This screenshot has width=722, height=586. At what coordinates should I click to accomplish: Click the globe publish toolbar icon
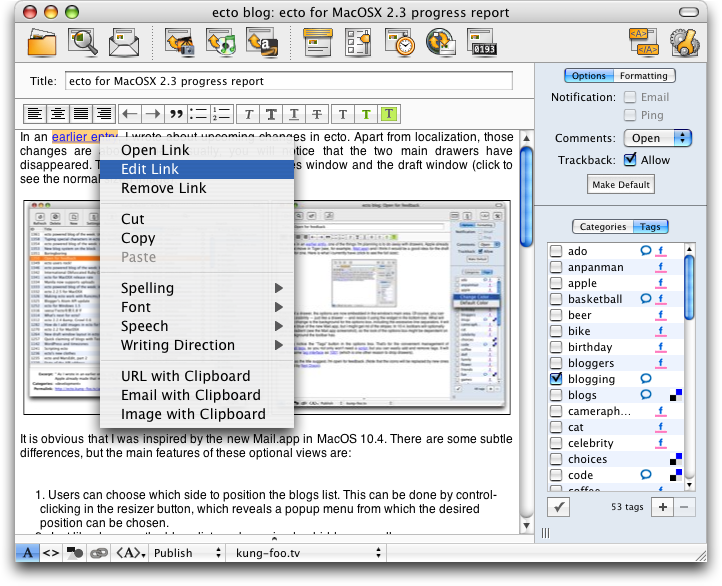click(x=441, y=42)
